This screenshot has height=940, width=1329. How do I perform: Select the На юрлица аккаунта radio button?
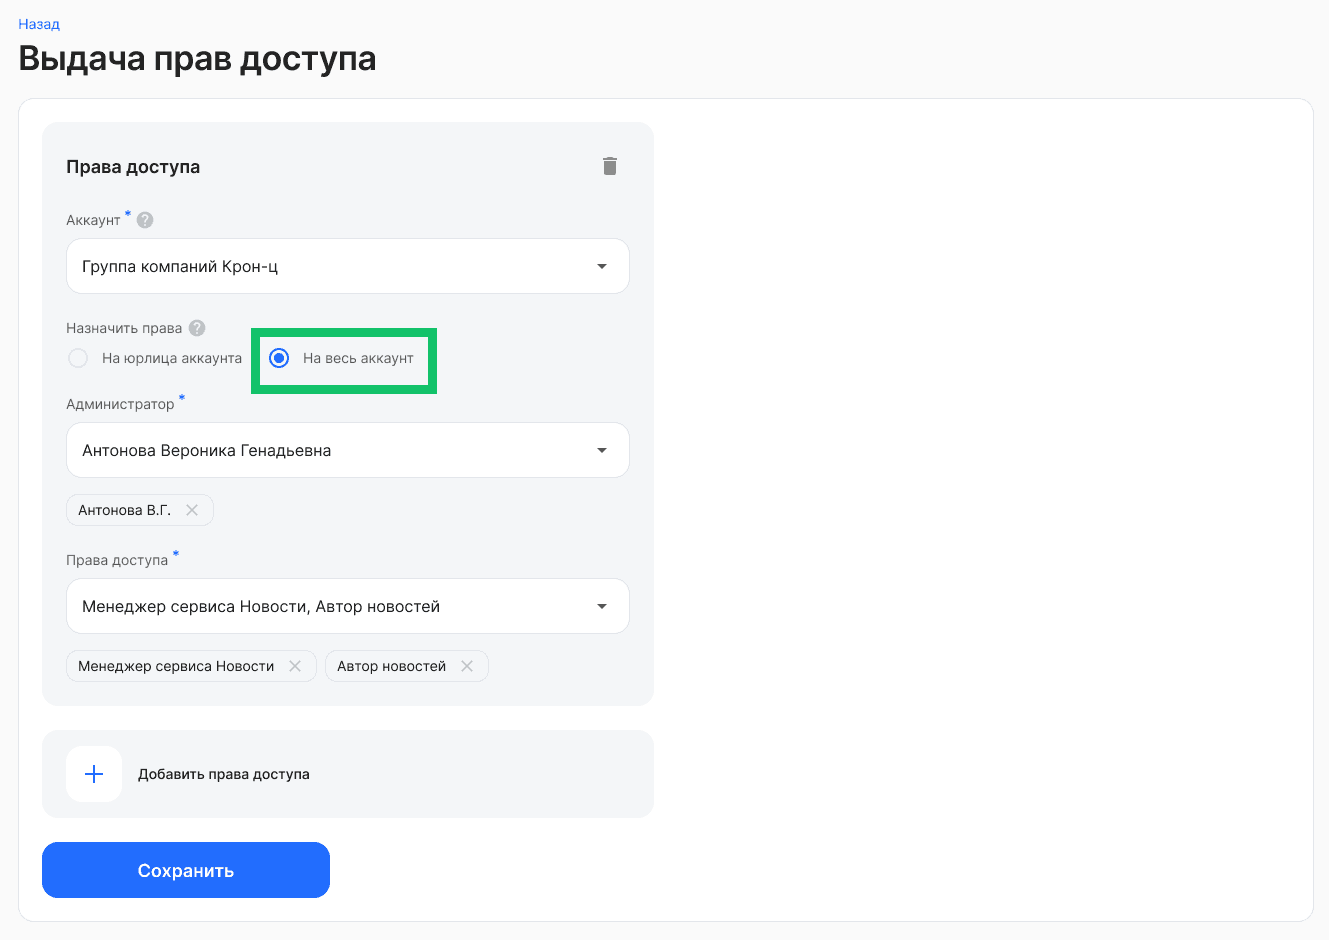click(78, 358)
